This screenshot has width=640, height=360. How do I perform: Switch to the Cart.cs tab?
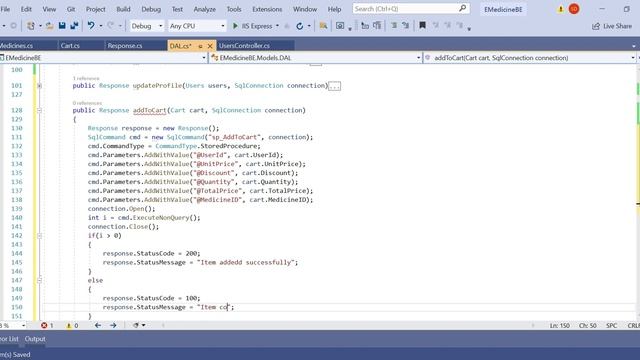coord(70,46)
